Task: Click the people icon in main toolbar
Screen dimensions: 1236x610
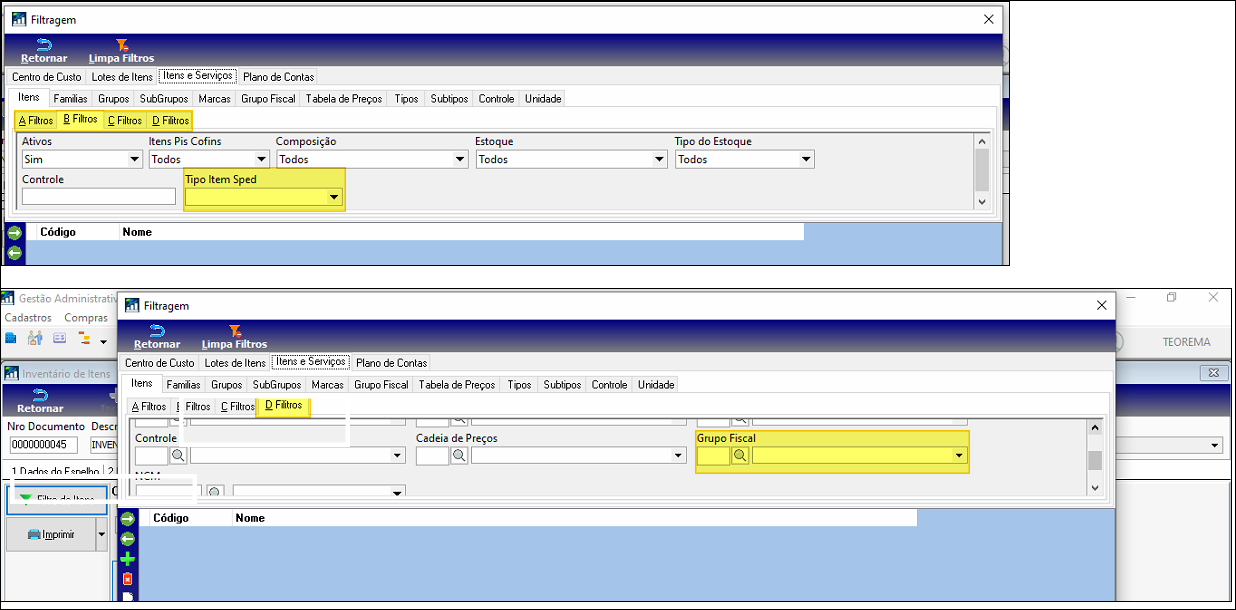Action: point(35,339)
